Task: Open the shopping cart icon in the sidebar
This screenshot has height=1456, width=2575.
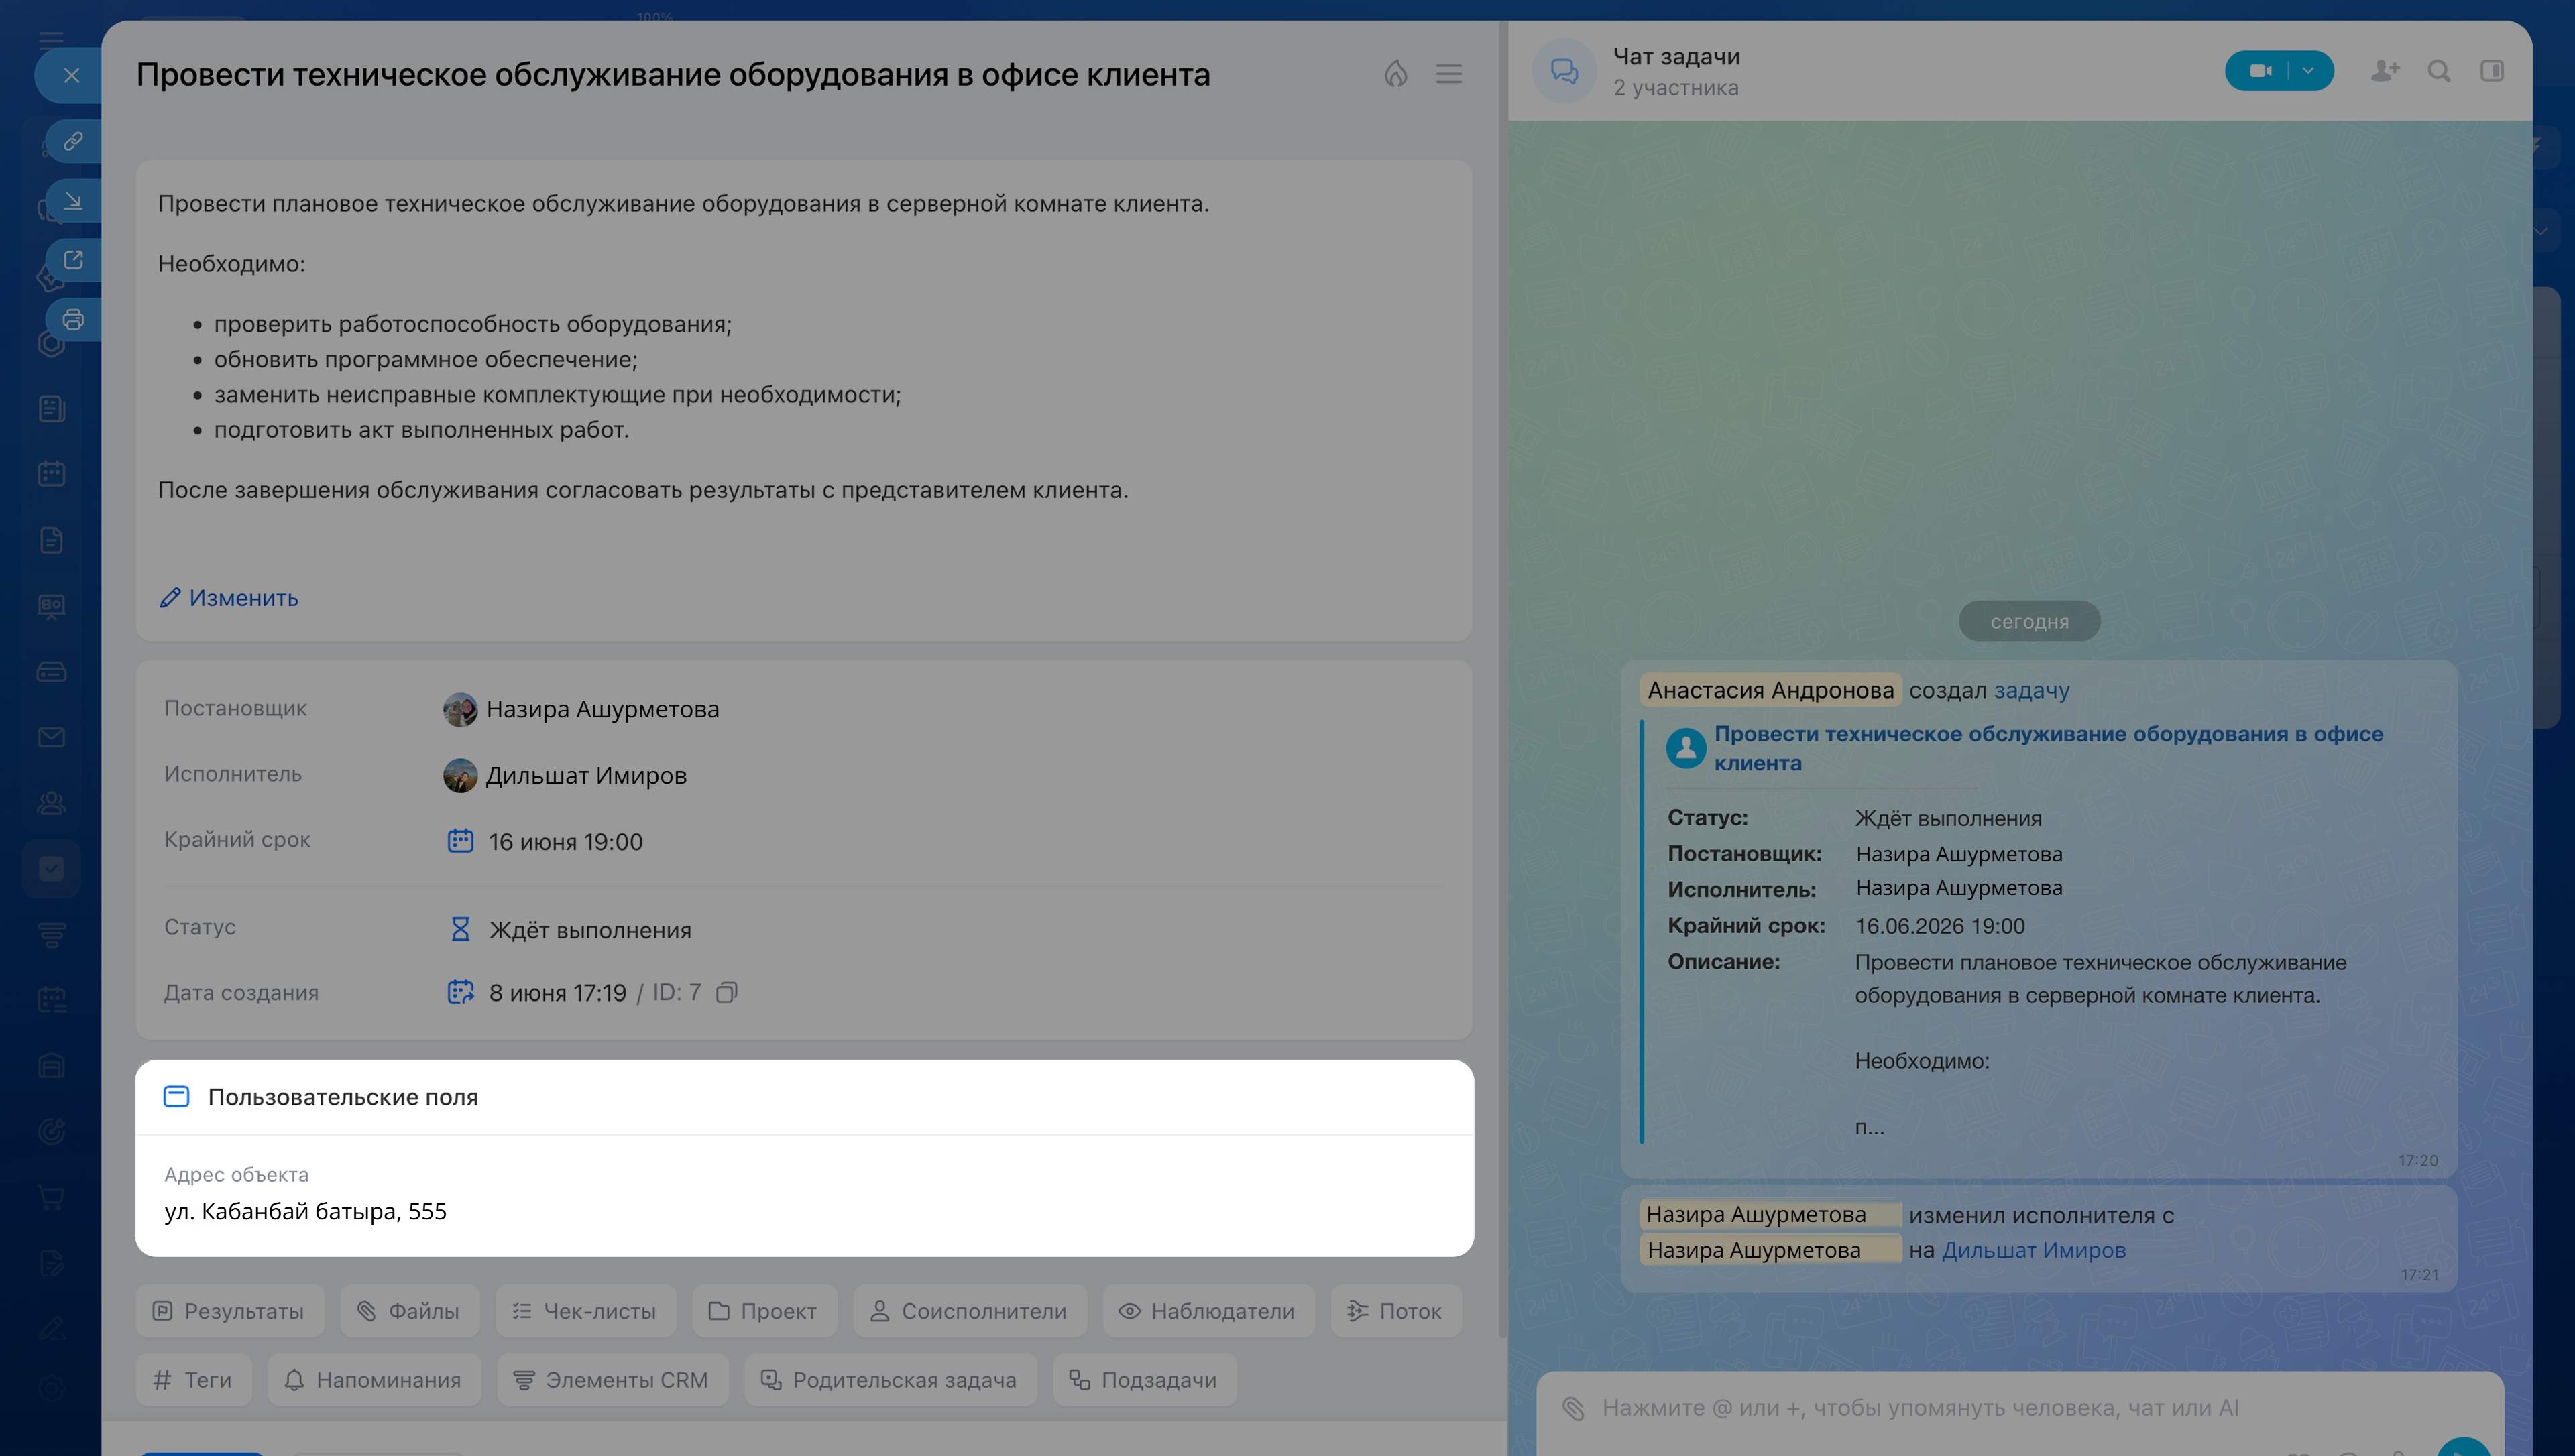Action: click(52, 1197)
